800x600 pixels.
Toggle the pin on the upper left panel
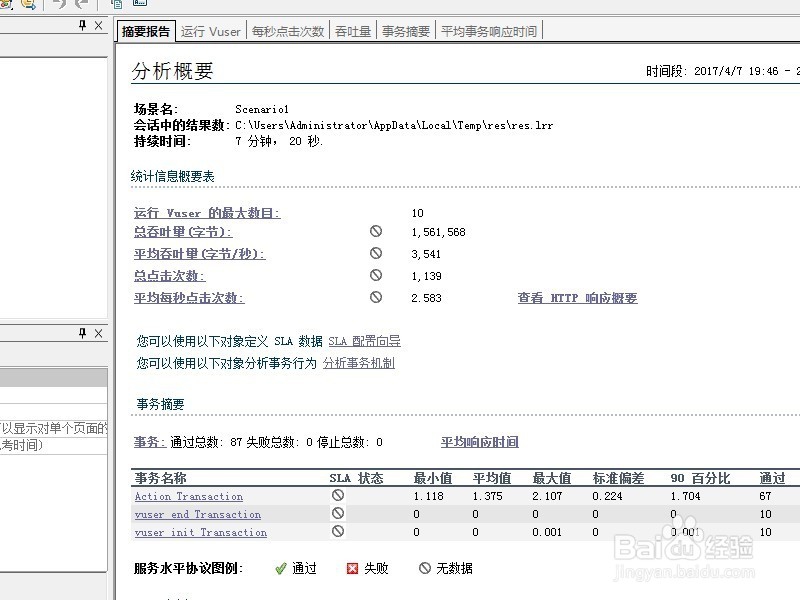[x=82, y=27]
